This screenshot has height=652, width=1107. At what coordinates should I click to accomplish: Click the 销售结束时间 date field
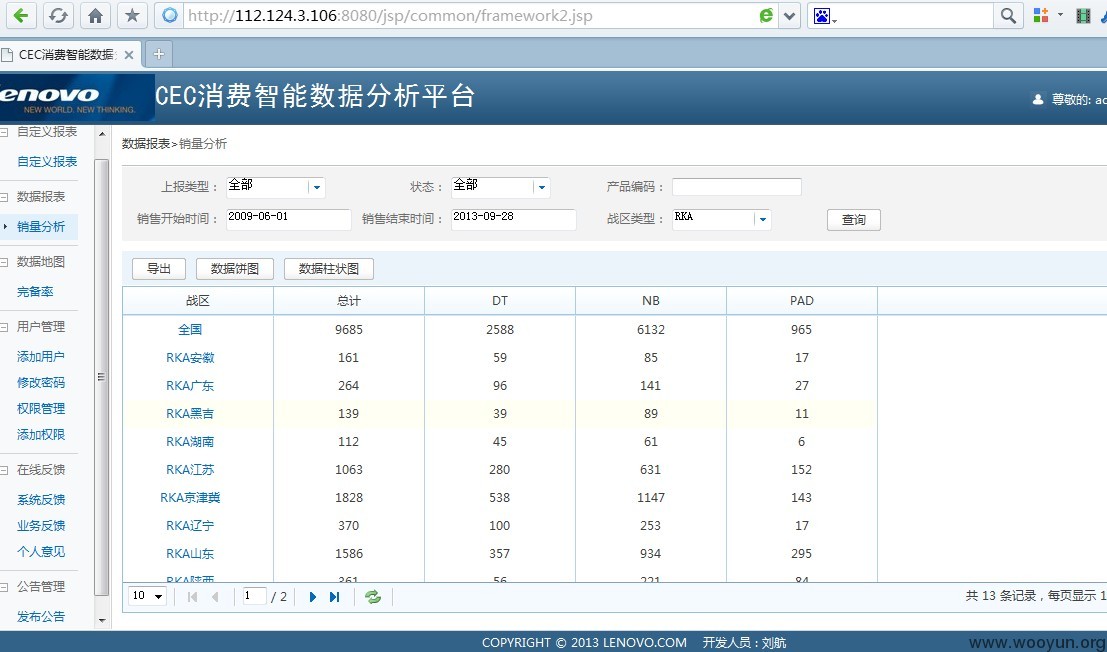pyautogui.click(x=514, y=219)
